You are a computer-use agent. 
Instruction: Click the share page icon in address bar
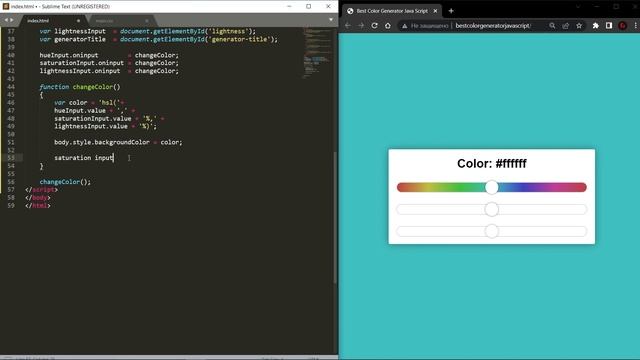tap(565, 25)
